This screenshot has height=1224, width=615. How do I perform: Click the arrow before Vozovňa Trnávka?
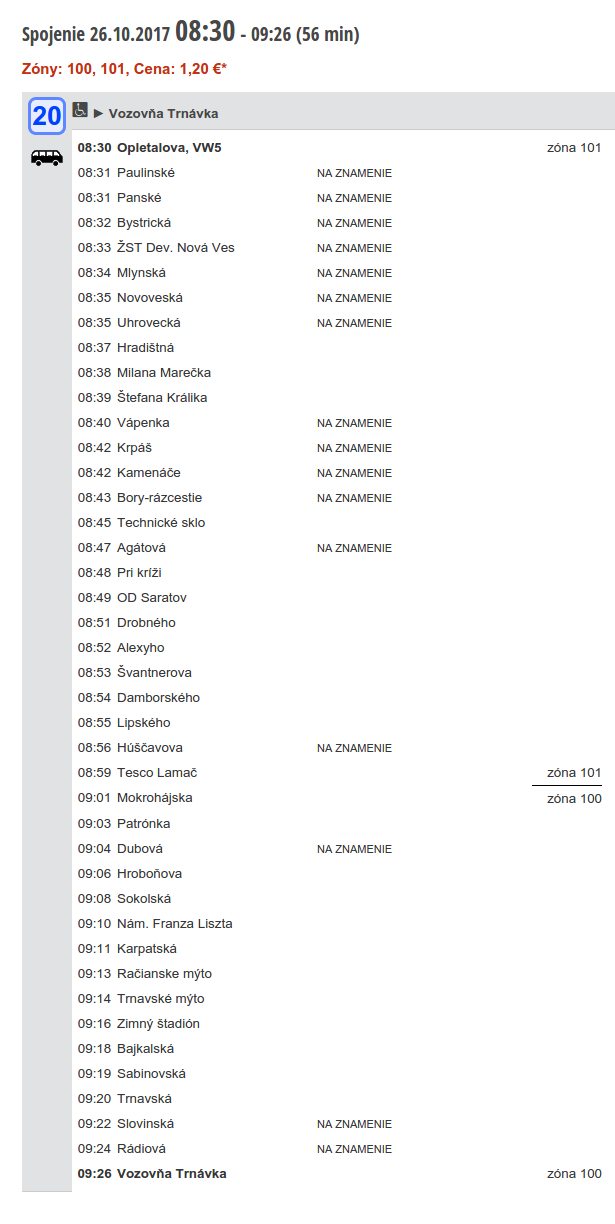(x=98, y=114)
